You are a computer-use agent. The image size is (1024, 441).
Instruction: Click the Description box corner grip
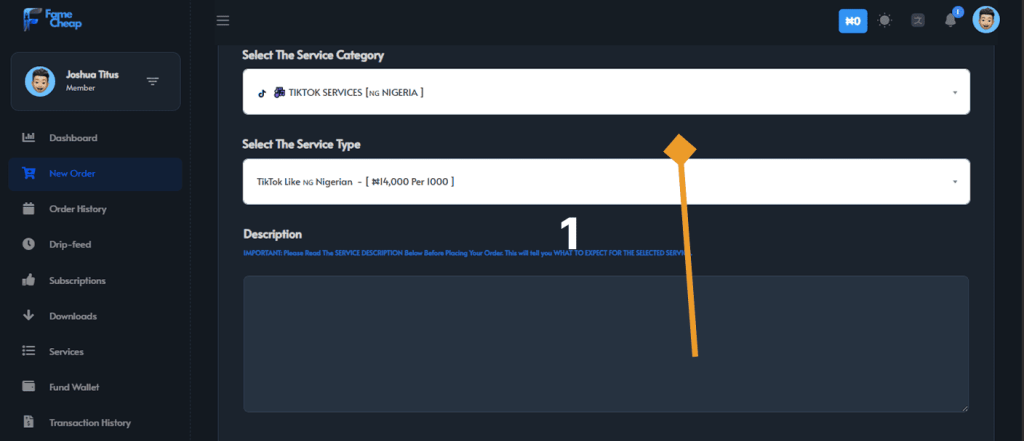(x=964, y=408)
